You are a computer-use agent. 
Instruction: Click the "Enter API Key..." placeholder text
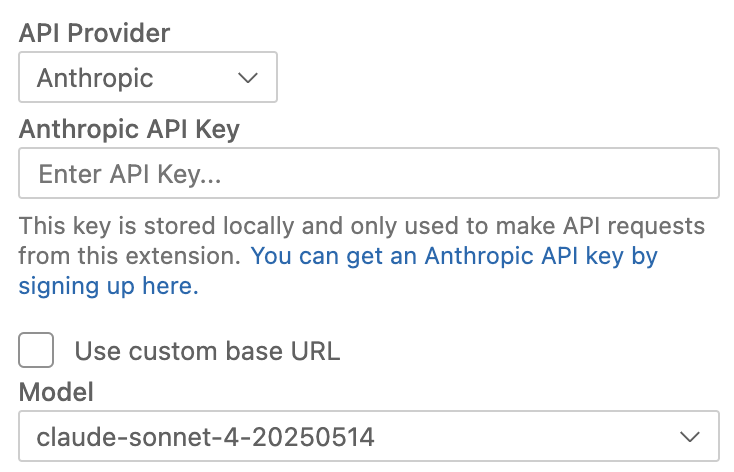[129, 174]
